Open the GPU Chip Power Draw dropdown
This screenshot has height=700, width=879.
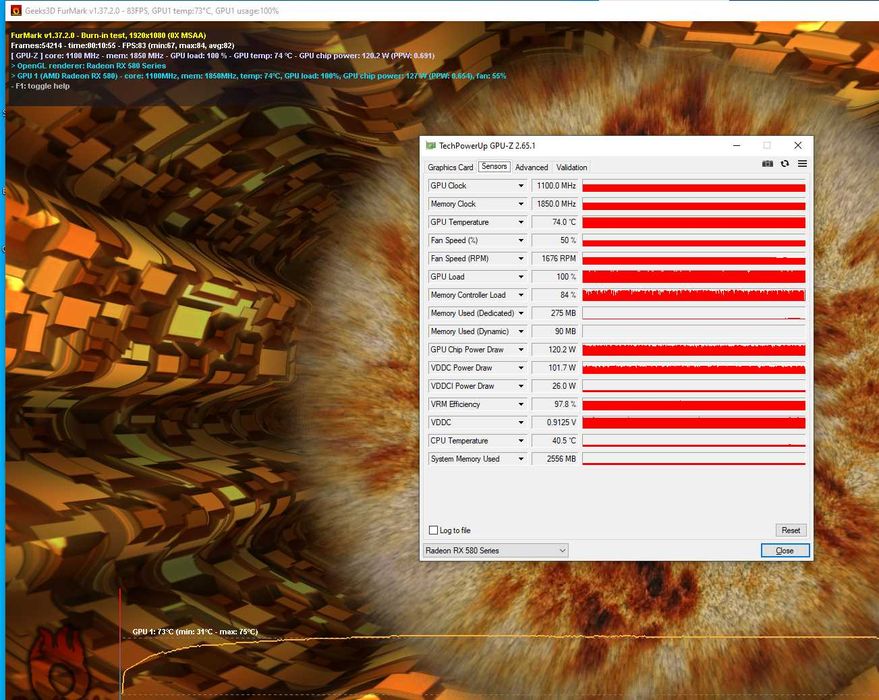(521, 350)
